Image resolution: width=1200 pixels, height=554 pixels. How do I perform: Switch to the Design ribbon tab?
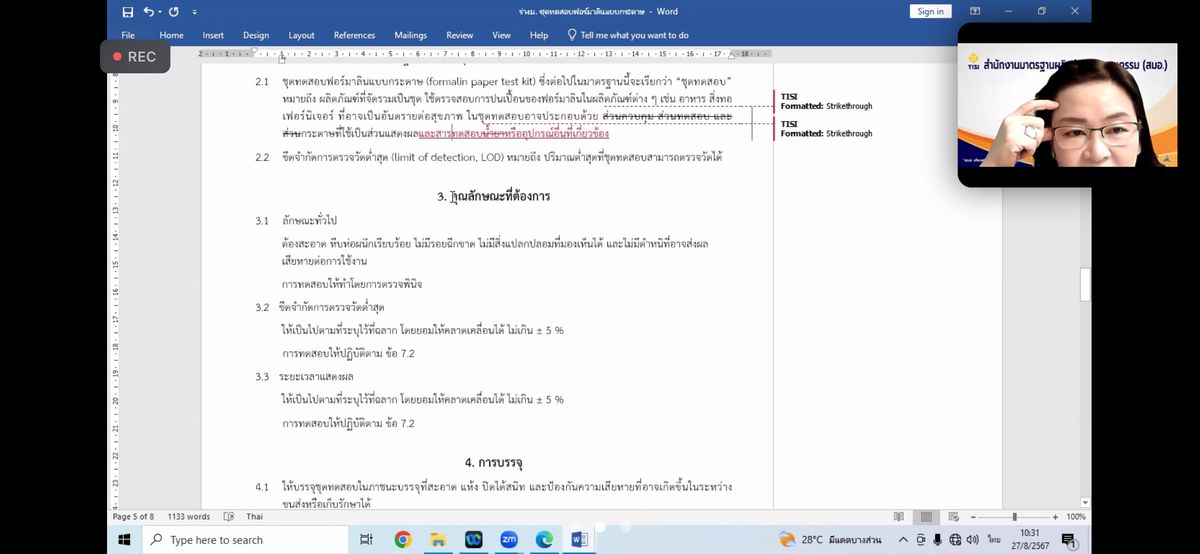coord(256,35)
